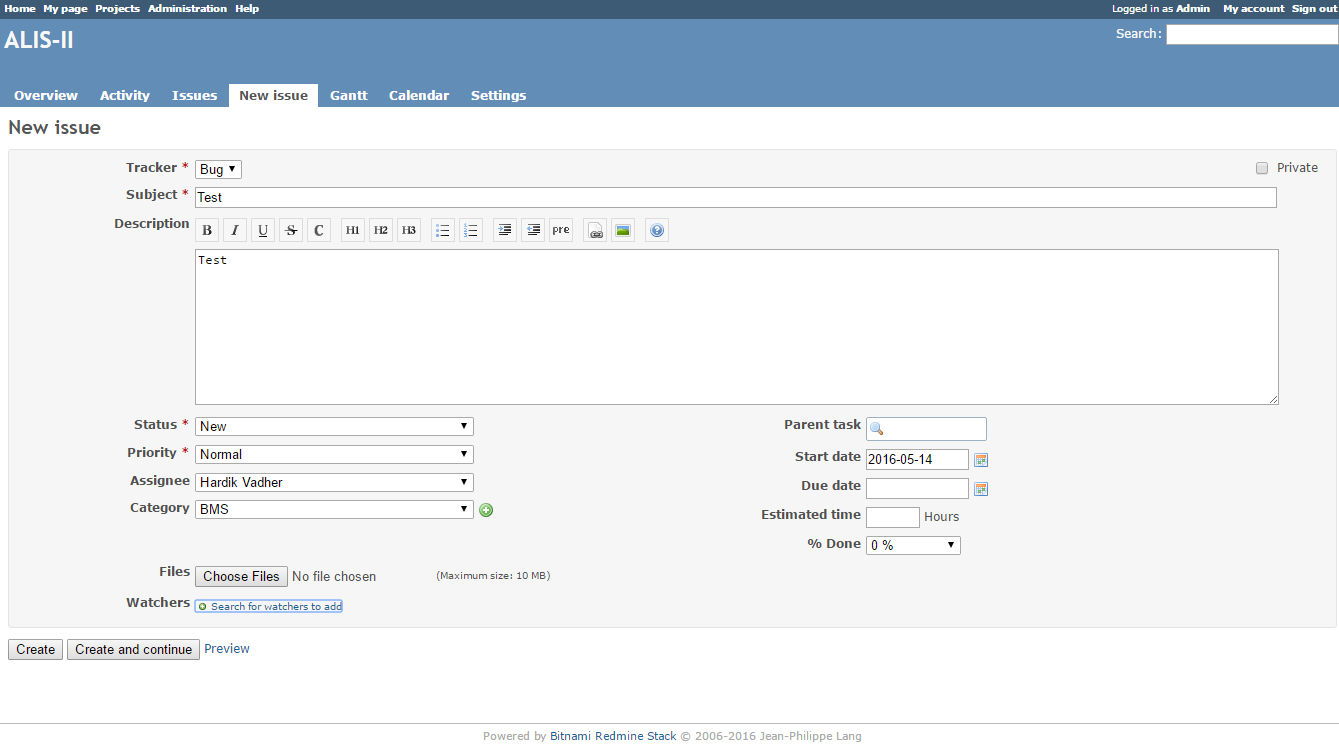The width and height of the screenshot is (1339, 747).
Task: Open the Bitnami Redmine Stack footer link
Action: [x=613, y=736]
